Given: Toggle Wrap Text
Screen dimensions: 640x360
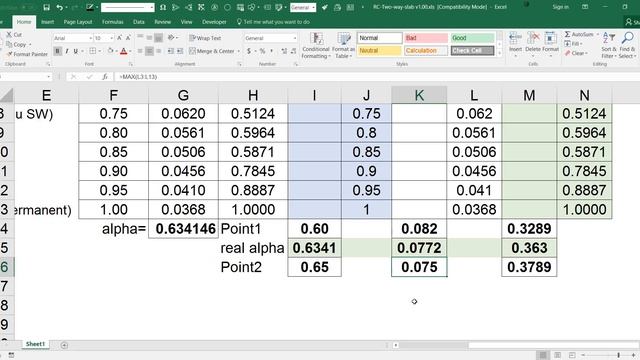Looking at the screenshot, I should 205,38.
